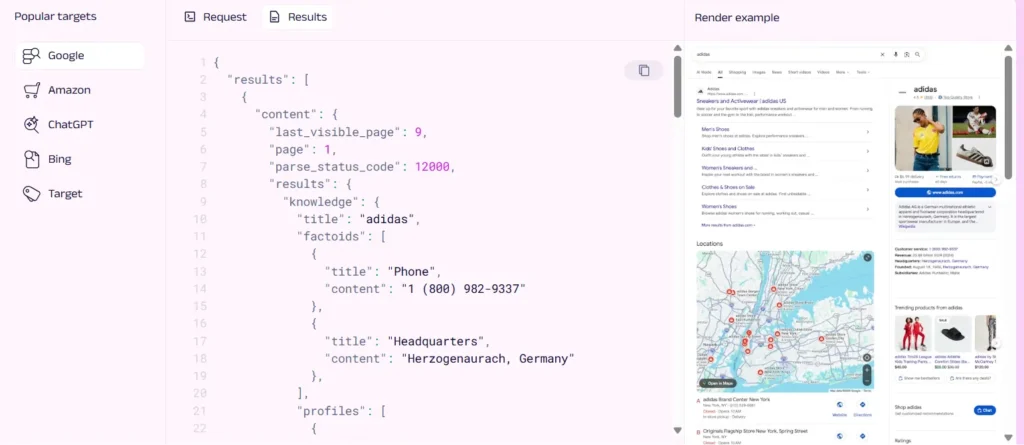
Task: Switch to the Request tab
Action: pyautogui.click(x=216, y=17)
